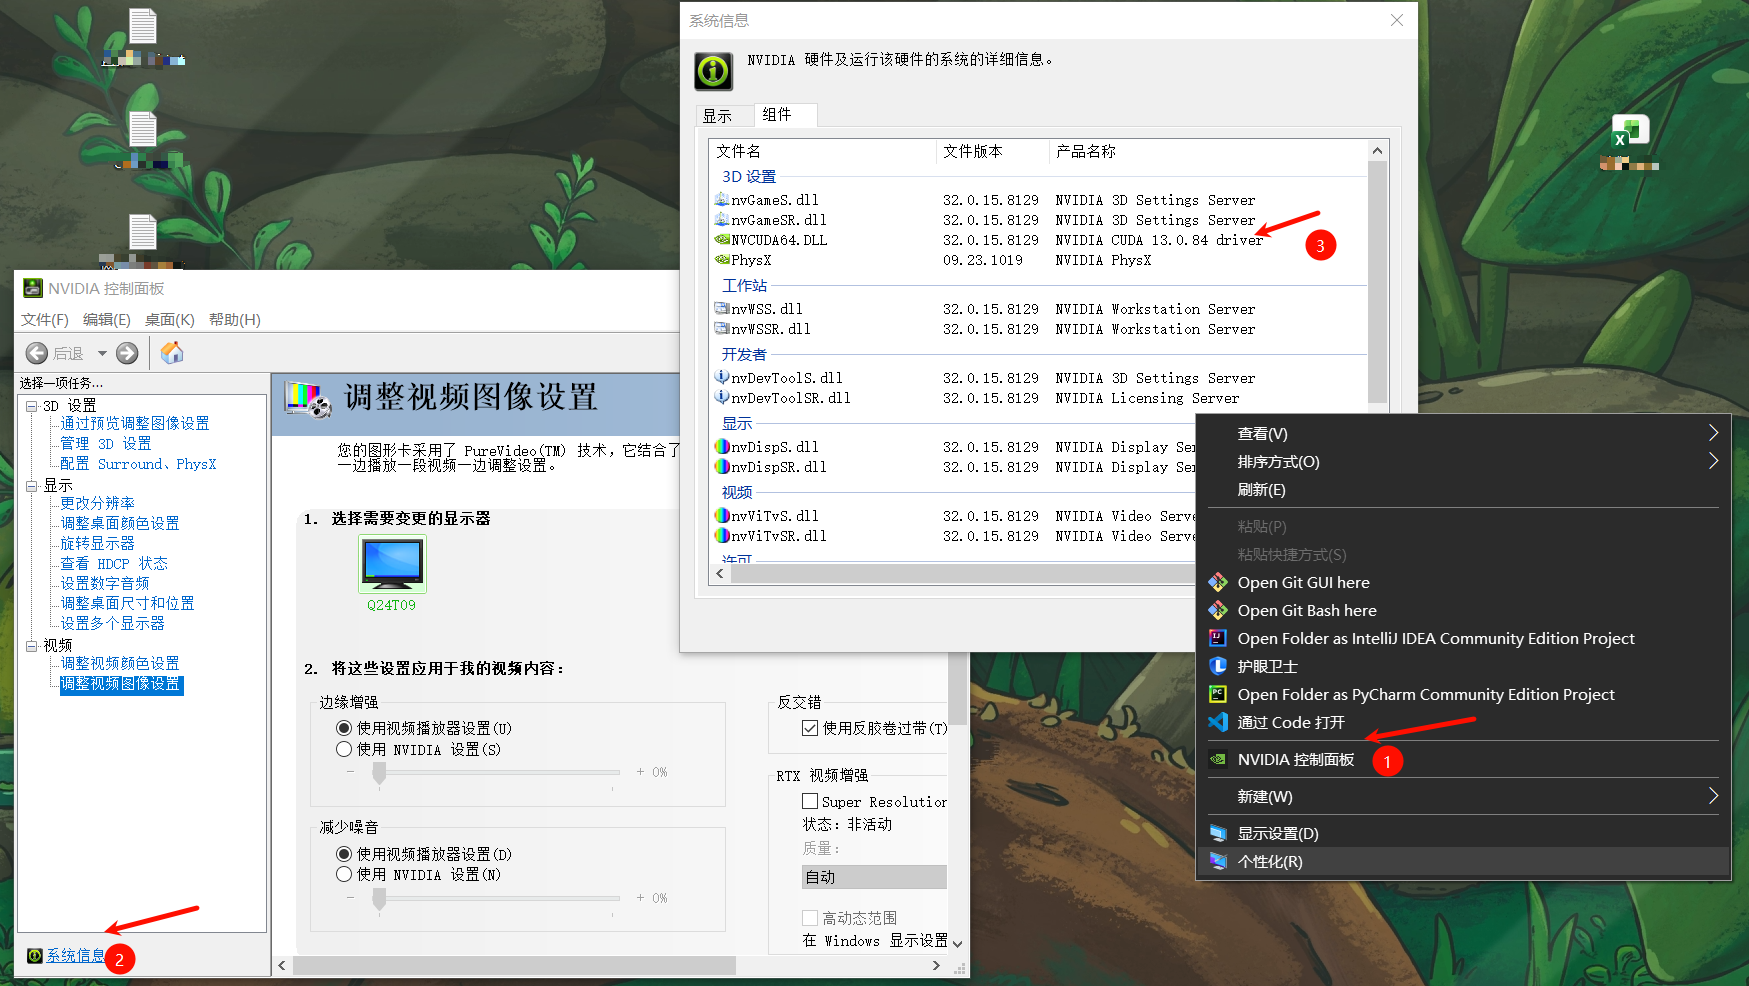Click 系统信息 list horizontal scroll left arrow

[x=720, y=574]
